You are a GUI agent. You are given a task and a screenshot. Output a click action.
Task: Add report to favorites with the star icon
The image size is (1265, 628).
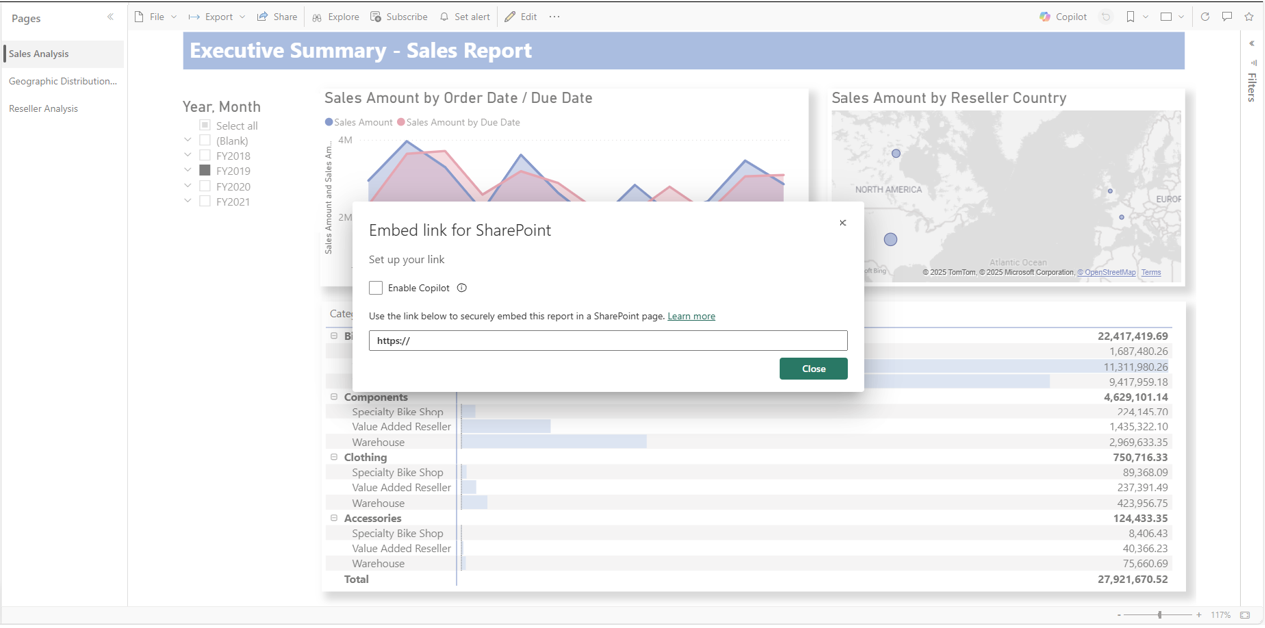(x=1250, y=16)
